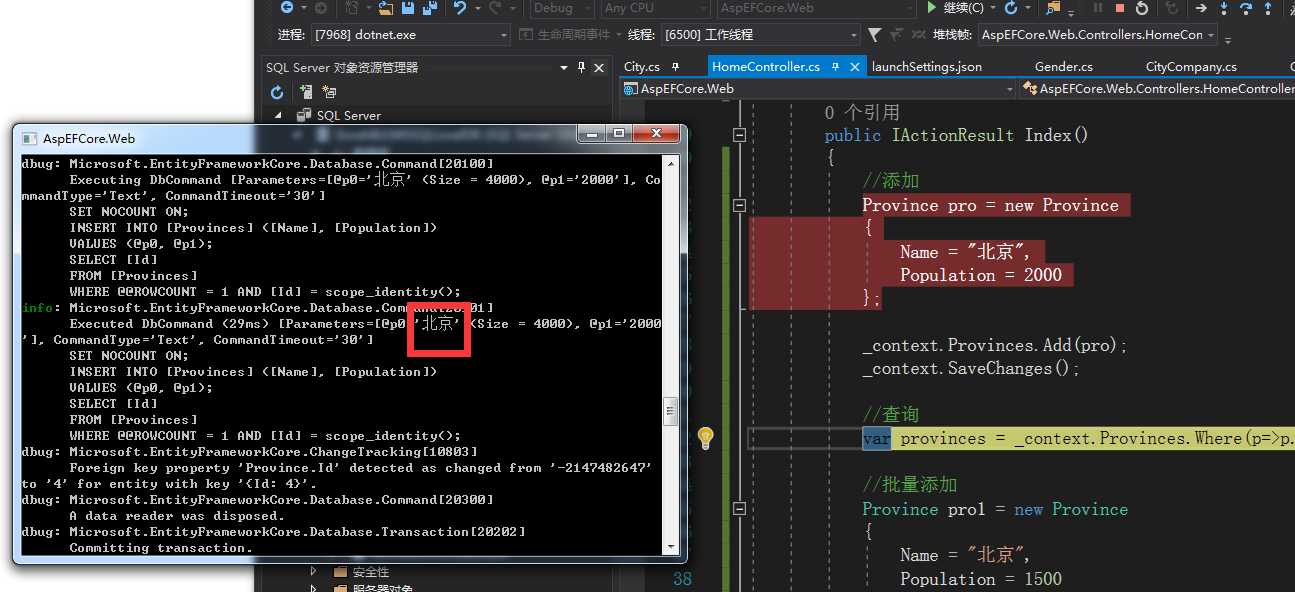Open SQL Server panel window options dropdown

point(563,67)
